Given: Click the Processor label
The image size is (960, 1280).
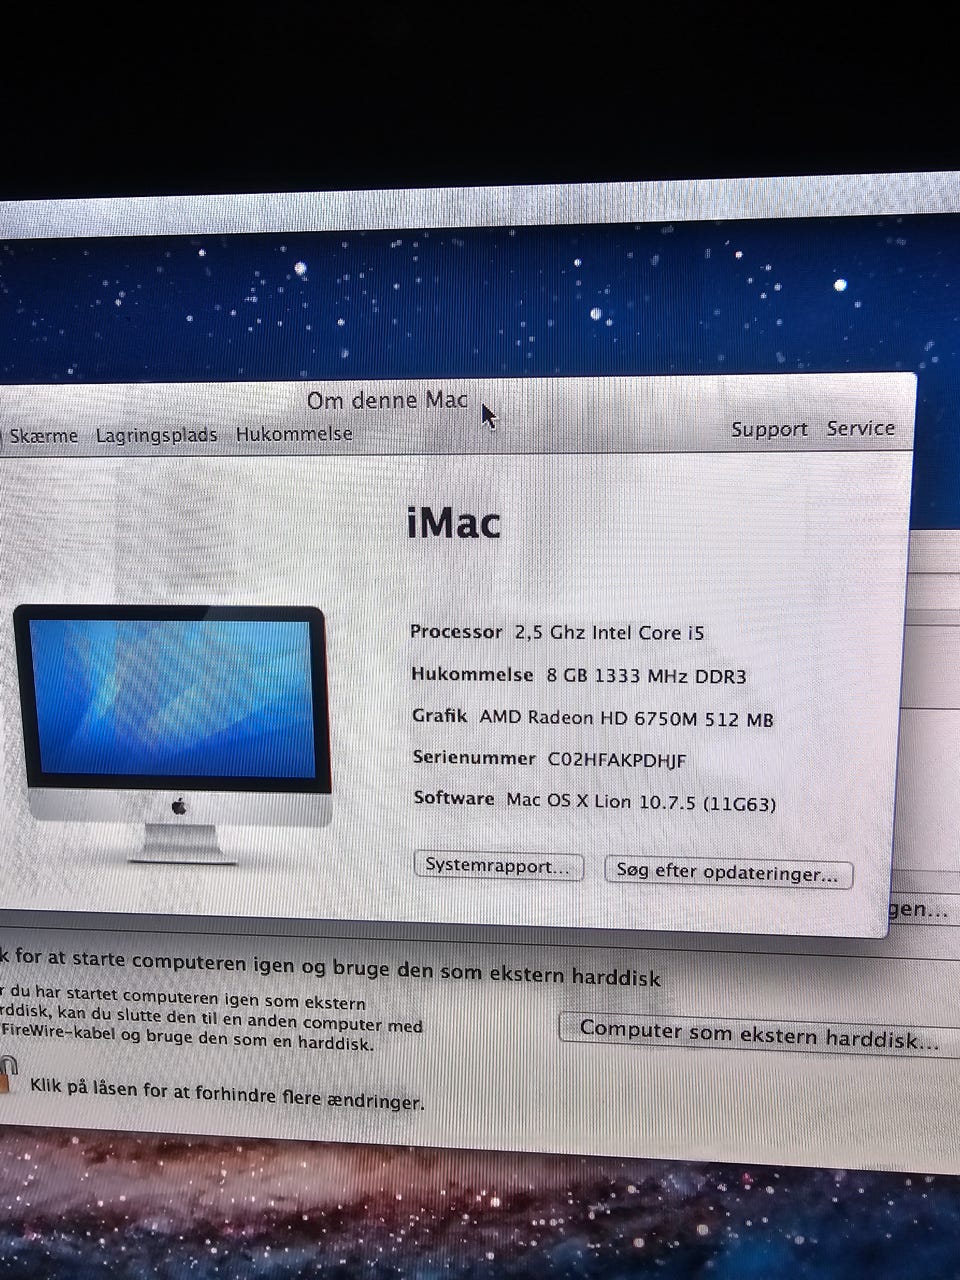Looking at the screenshot, I should 456,632.
